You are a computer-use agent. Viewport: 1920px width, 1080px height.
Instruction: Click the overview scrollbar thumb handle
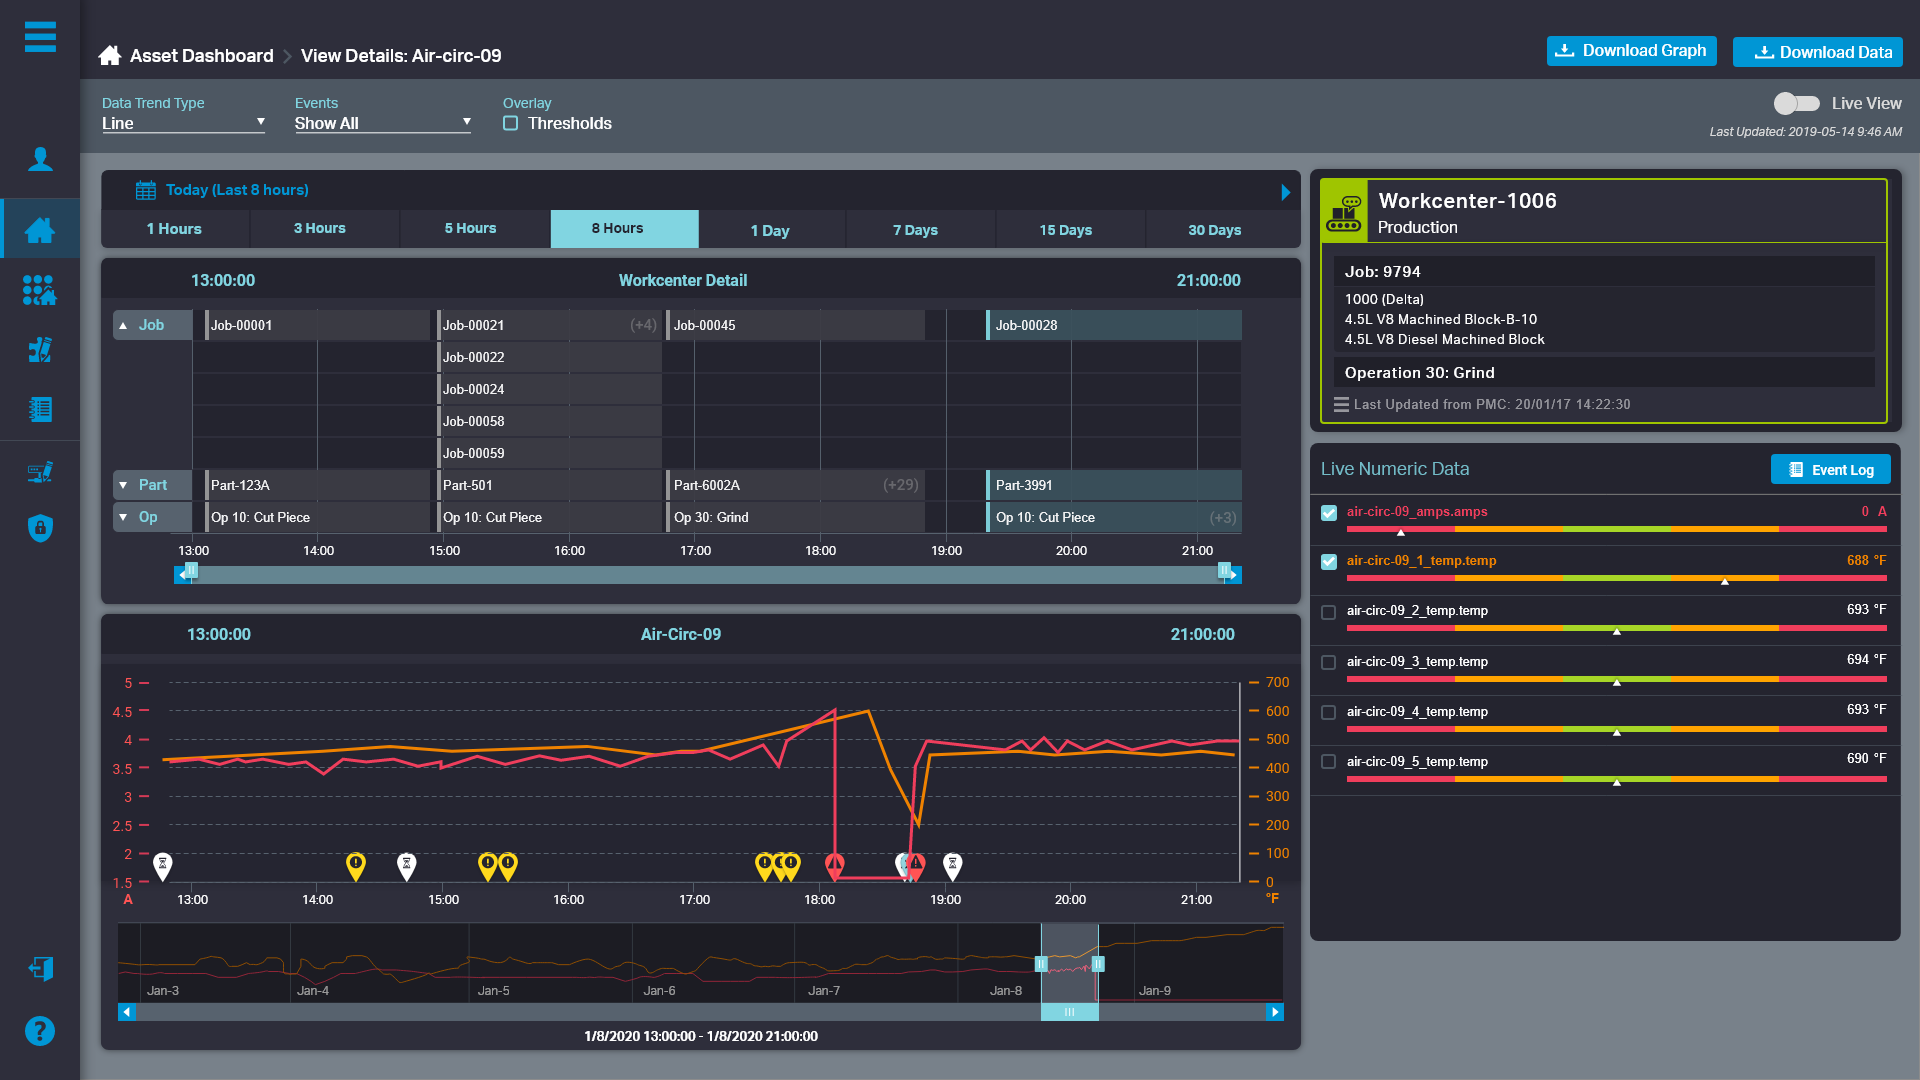pyautogui.click(x=1069, y=1012)
